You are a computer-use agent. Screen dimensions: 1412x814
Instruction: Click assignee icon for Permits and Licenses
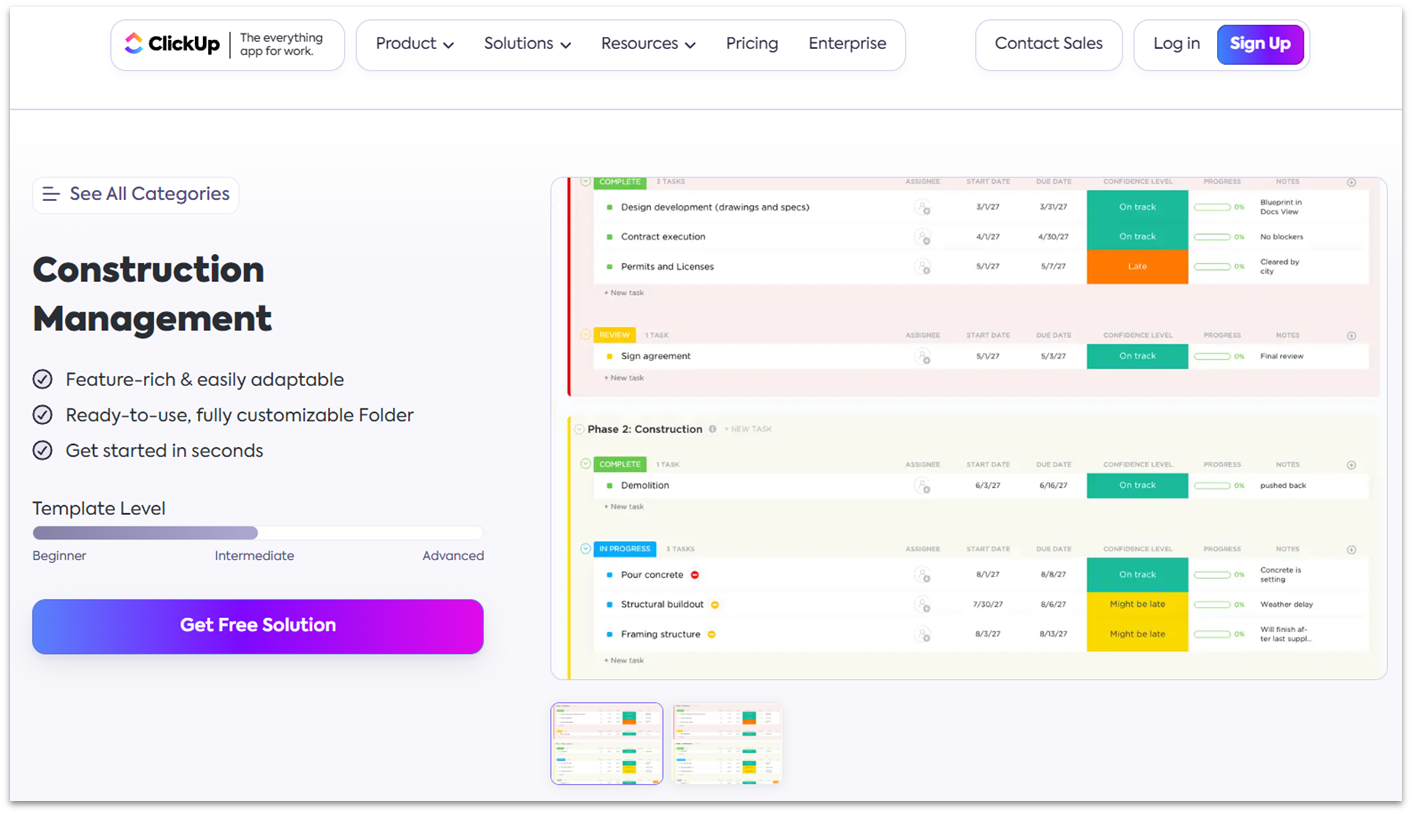922,267
